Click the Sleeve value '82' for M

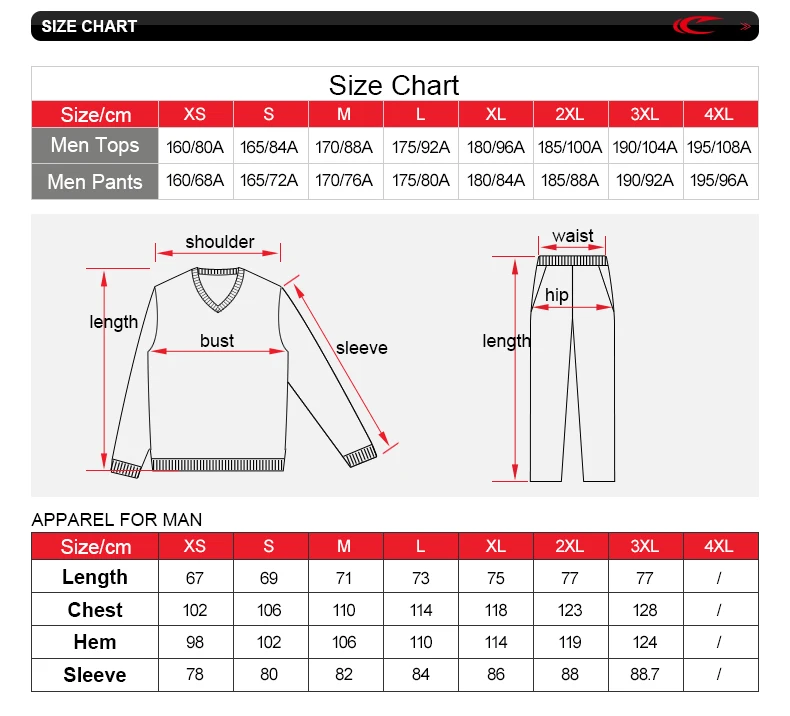tap(344, 674)
